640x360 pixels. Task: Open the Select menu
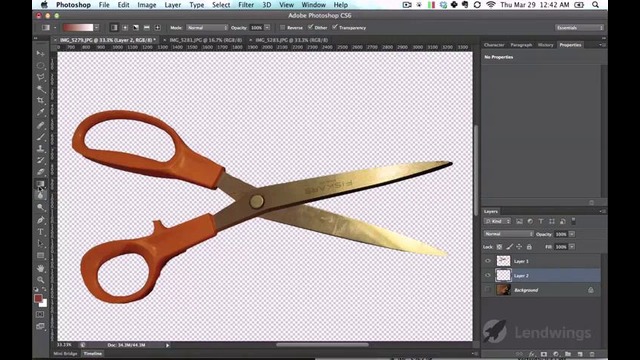(x=221, y=5)
